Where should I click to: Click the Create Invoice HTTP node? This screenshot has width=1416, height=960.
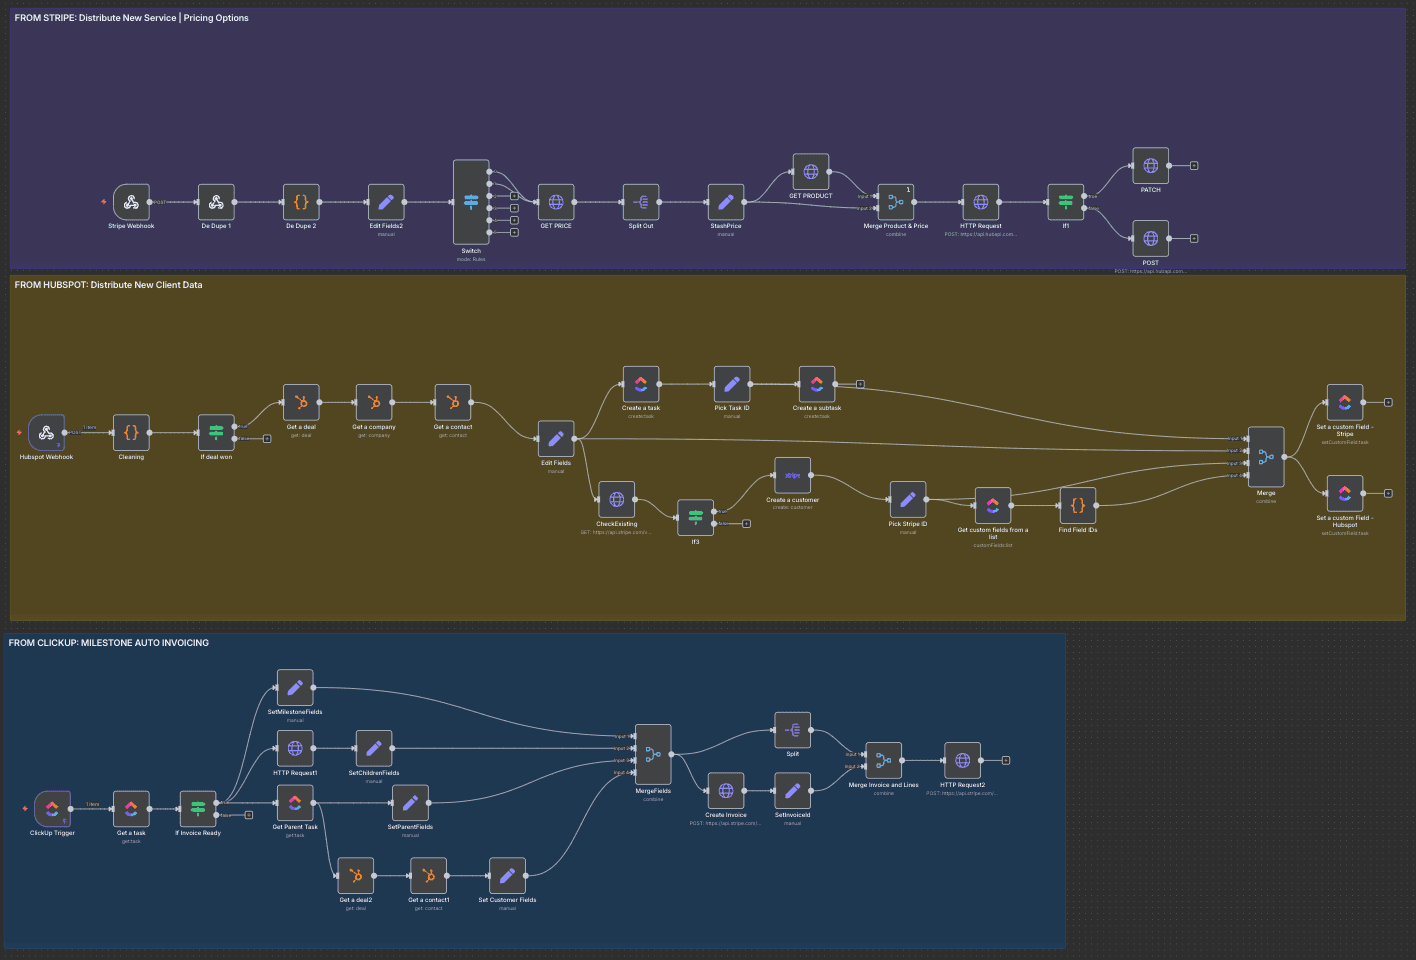pyautogui.click(x=726, y=791)
